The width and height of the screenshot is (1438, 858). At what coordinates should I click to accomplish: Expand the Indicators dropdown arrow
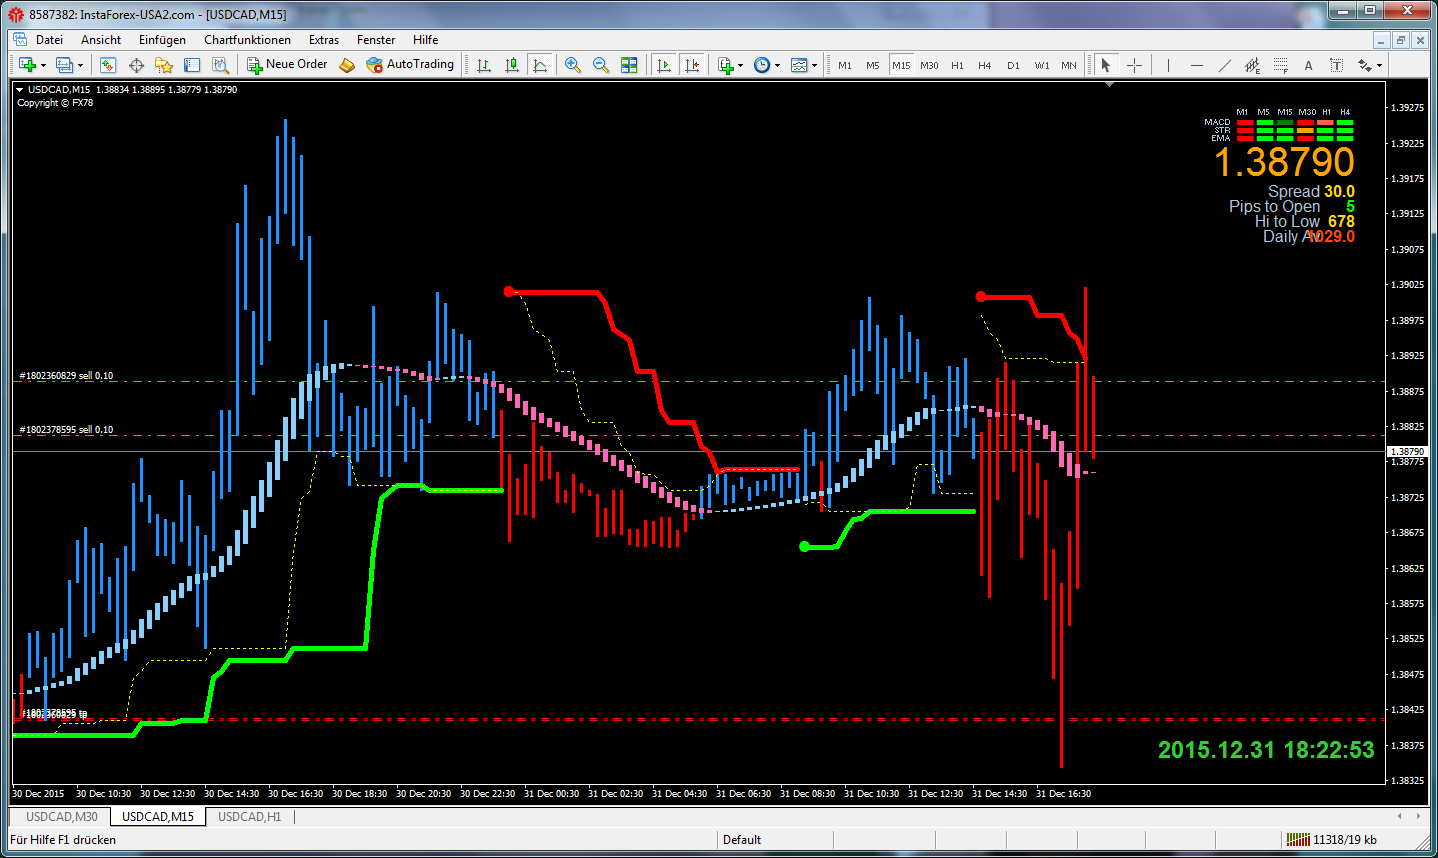click(741, 66)
